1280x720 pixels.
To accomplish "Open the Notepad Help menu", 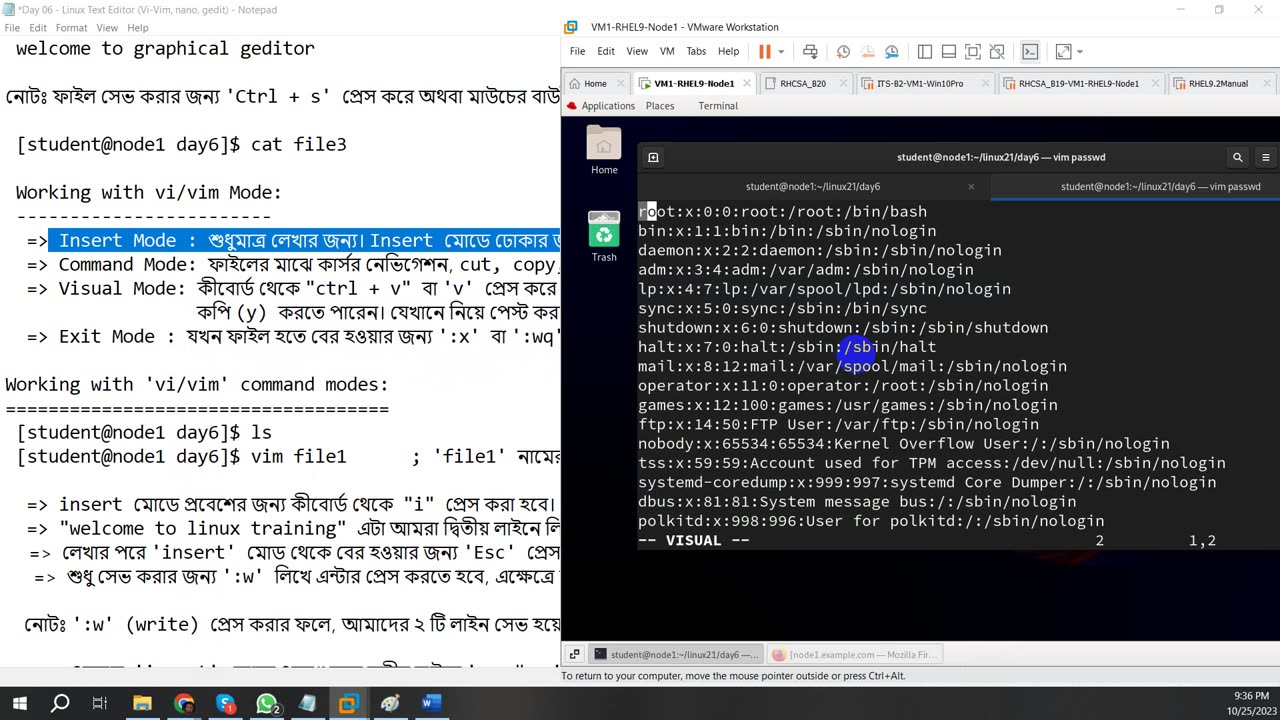I will click(x=138, y=28).
